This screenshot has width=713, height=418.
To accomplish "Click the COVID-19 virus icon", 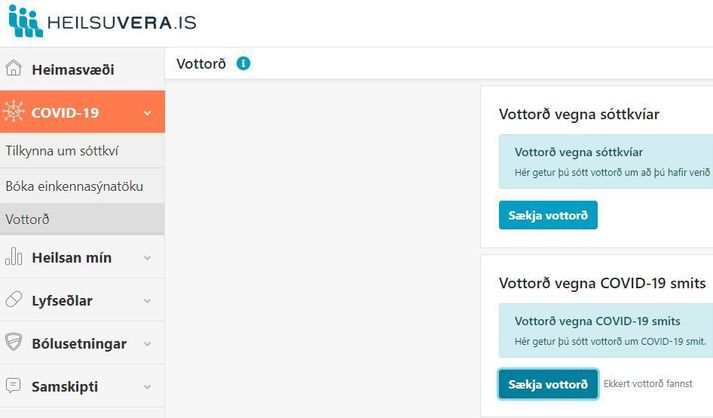I will click(14, 111).
